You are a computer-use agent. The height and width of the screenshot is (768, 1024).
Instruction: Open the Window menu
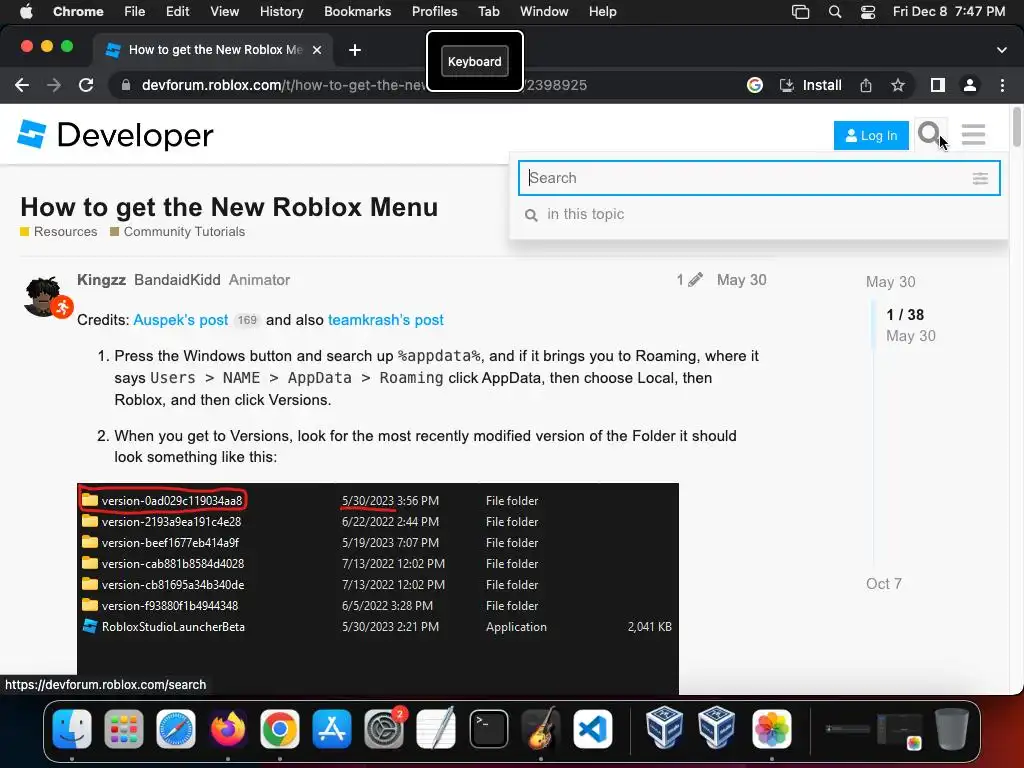coord(544,12)
